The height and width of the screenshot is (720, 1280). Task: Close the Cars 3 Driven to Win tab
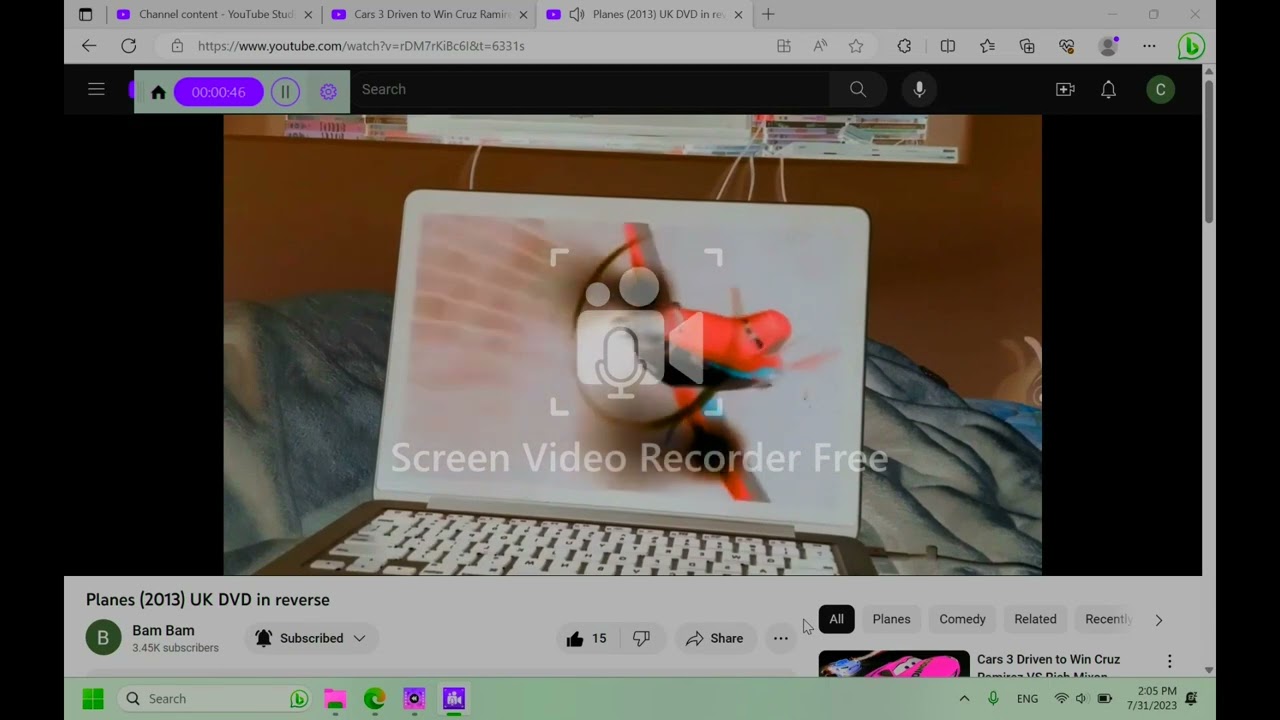[x=523, y=15]
